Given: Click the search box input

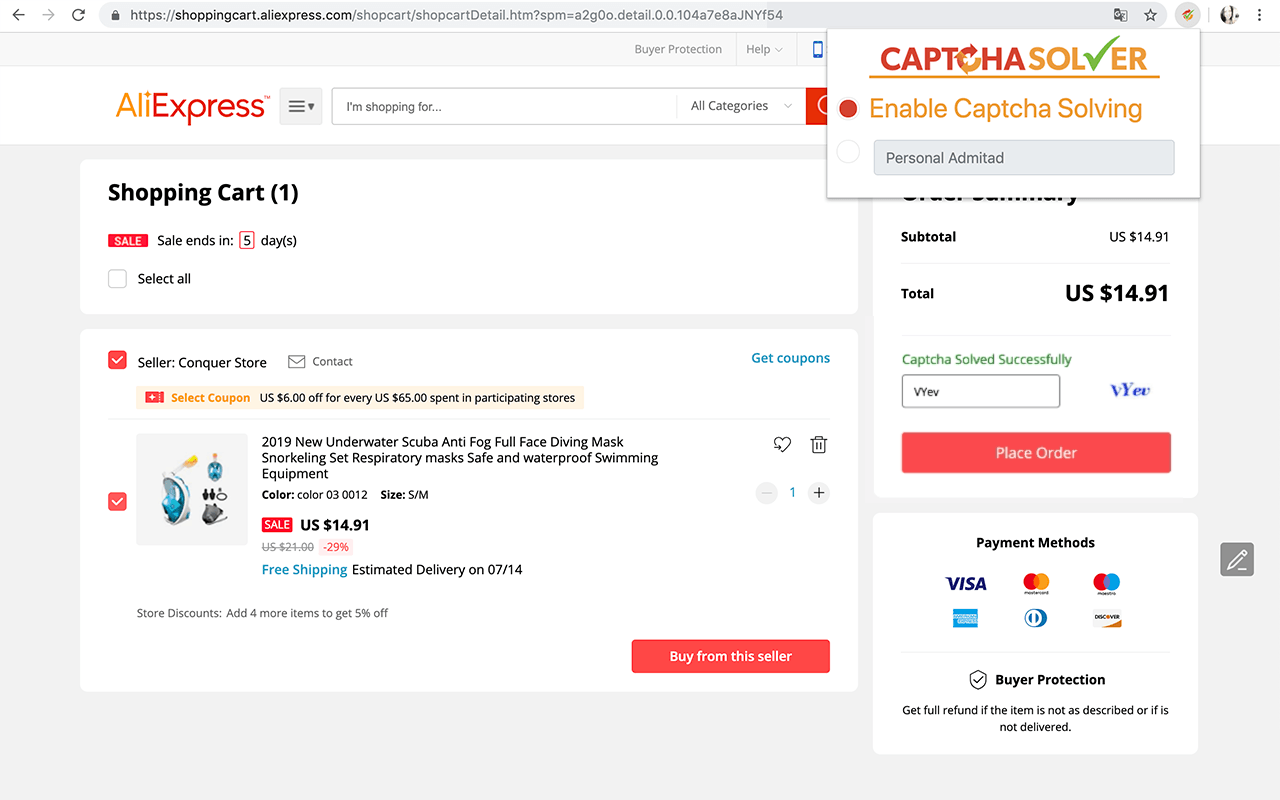Looking at the screenshot, I should click(x=504, y=106).
